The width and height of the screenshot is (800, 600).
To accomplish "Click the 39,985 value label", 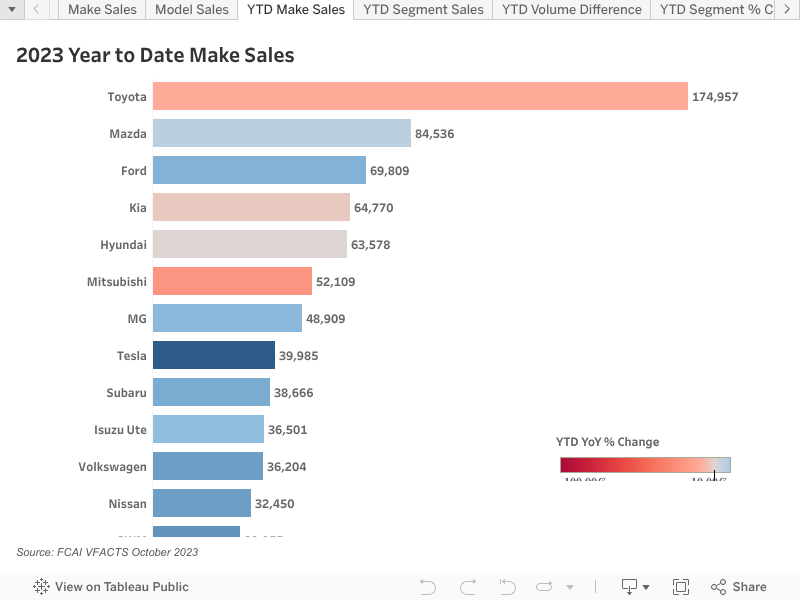I will 298,356.
